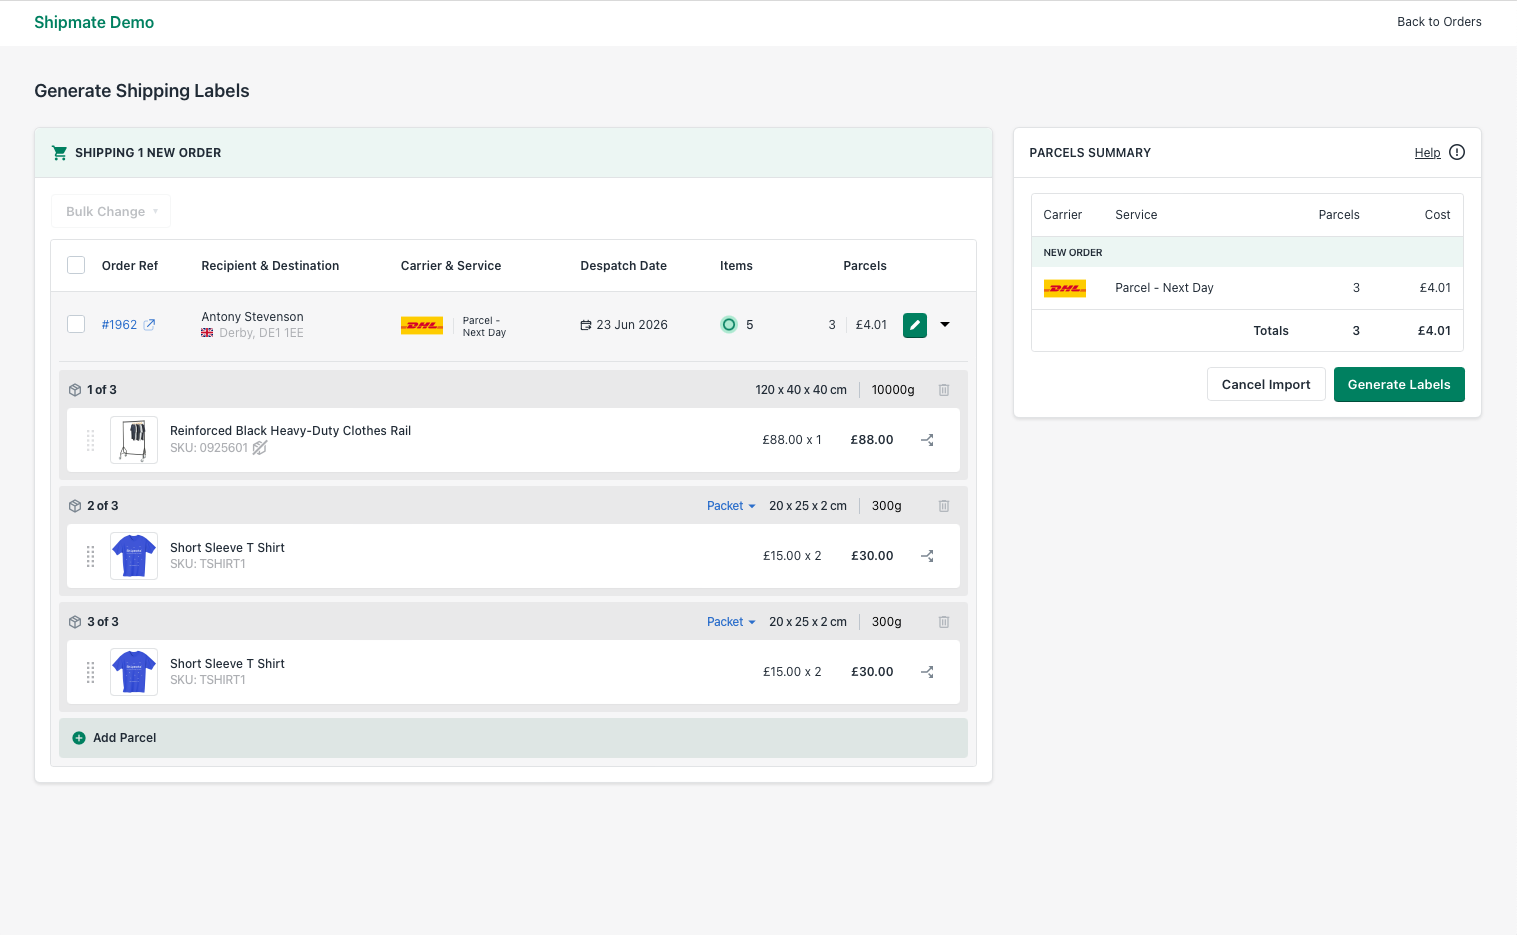Click the crossed-out tag icon beside SKU 0925601
Image resolution: width=1517 pixels, height=935 pixels.
click(260, 448)
